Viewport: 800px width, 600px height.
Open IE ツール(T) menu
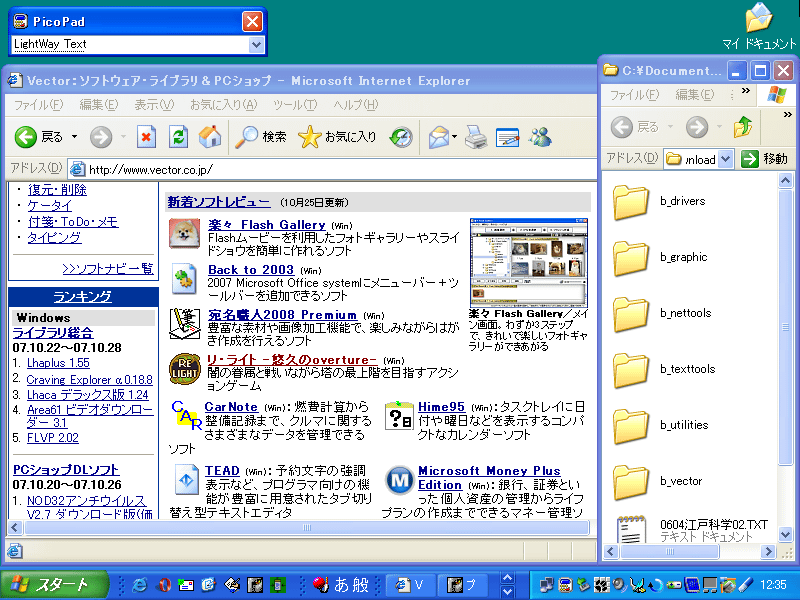click(x=295, y=105)
